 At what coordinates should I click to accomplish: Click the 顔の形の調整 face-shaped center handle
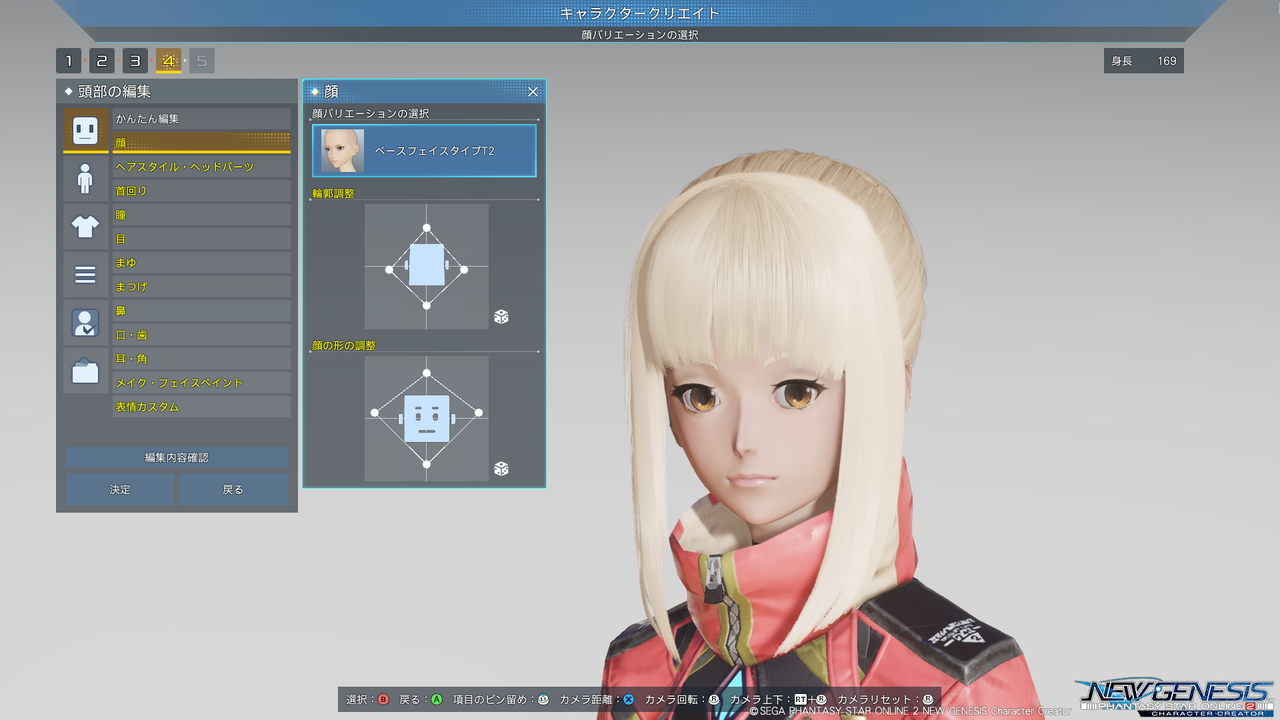(x=426, y=418)
